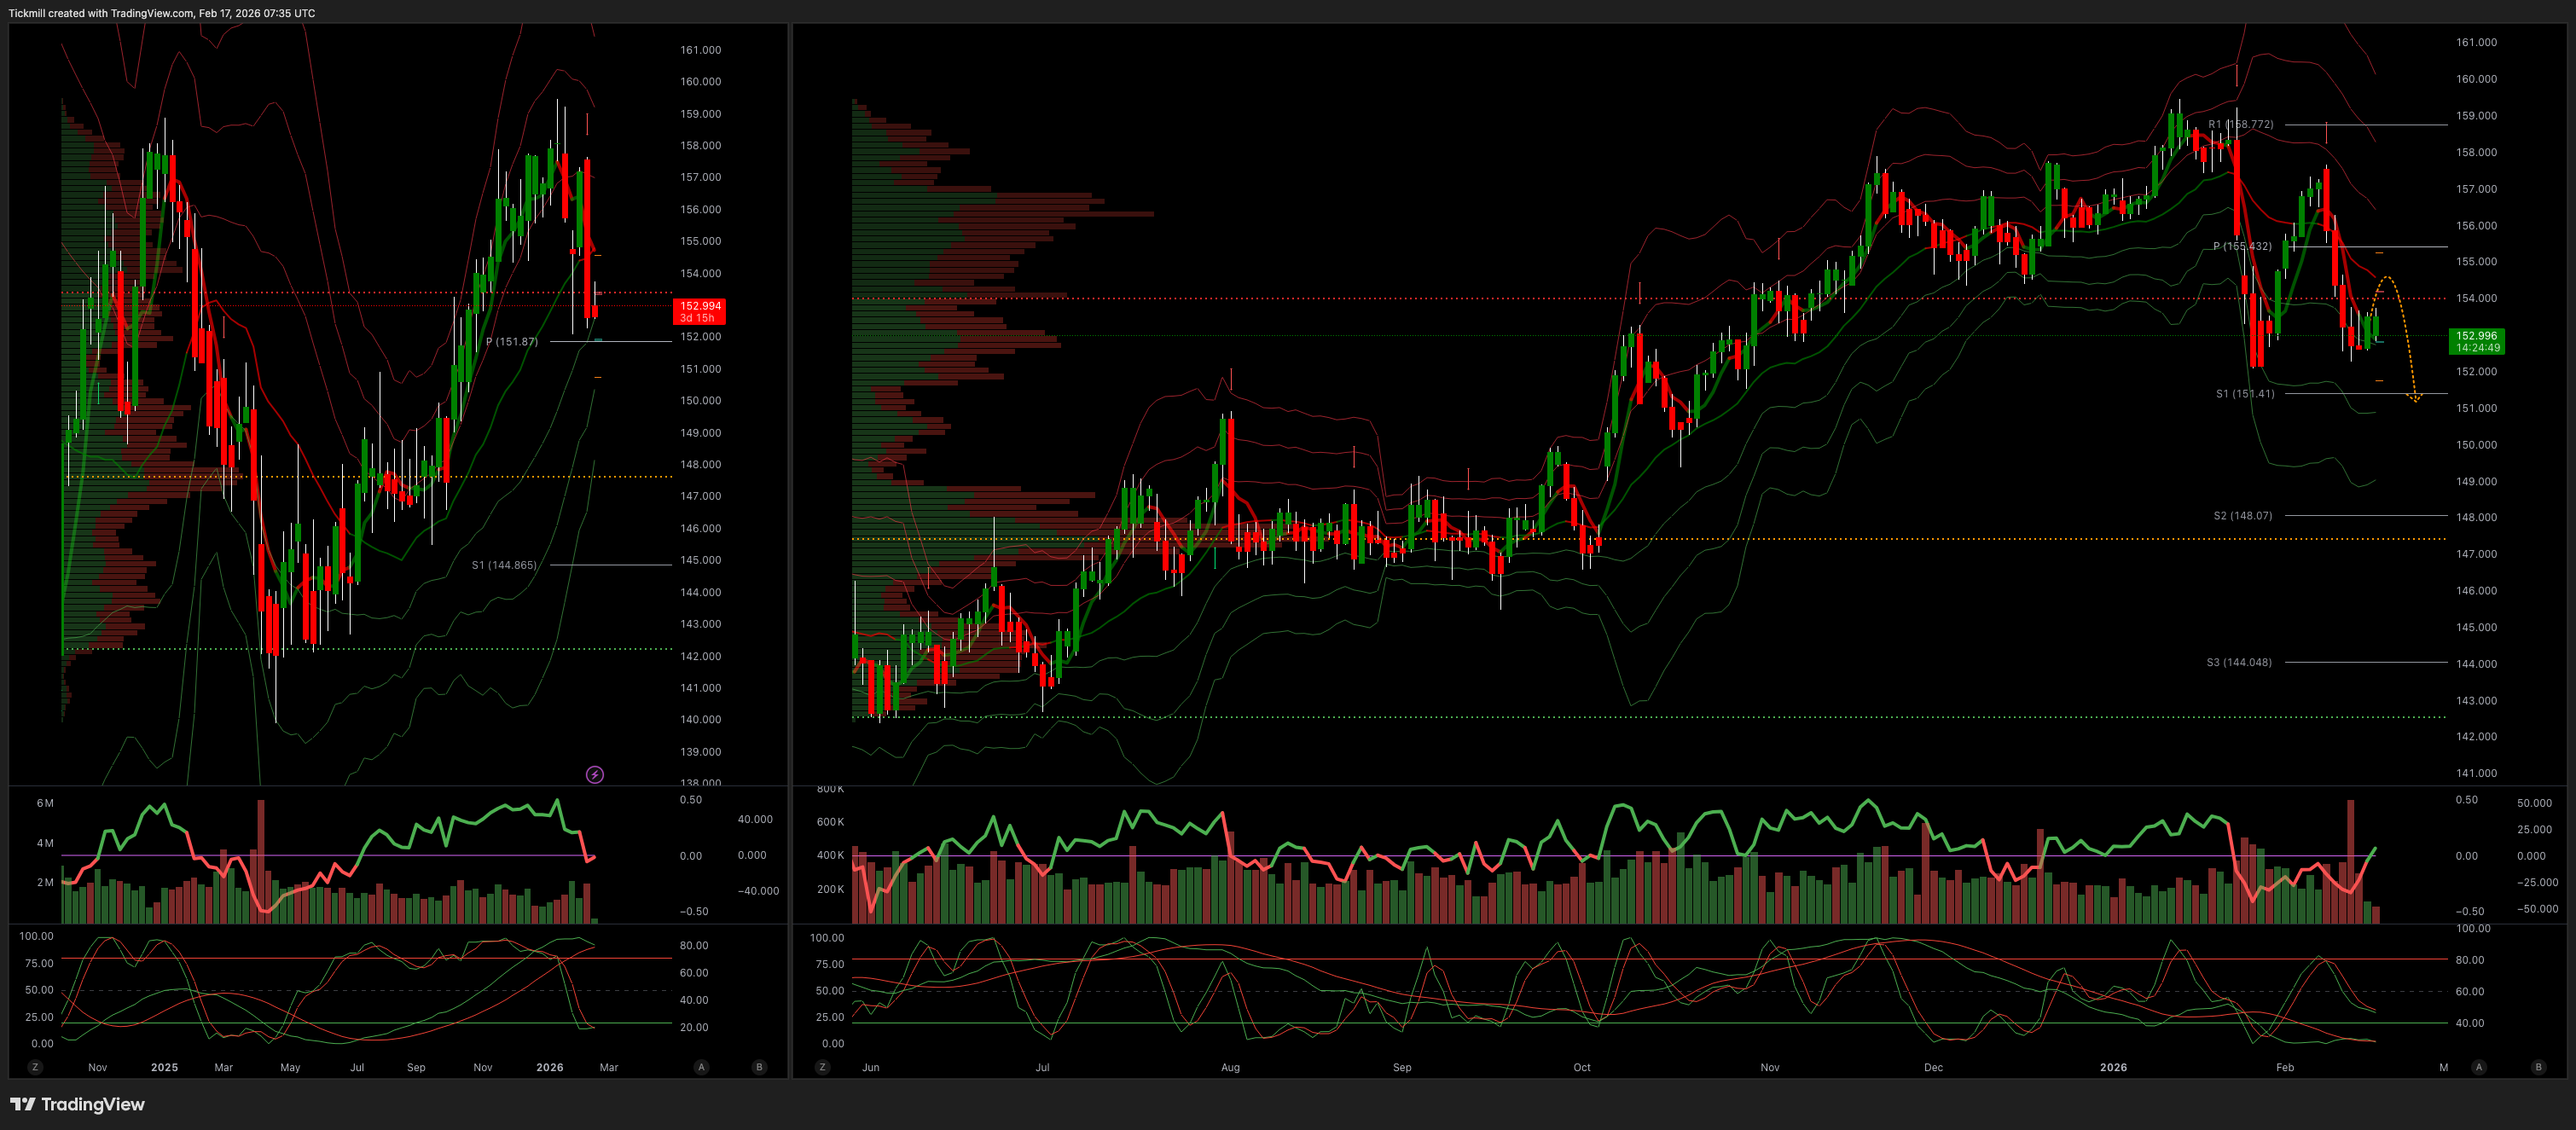Click the purple lightning bolt icon
Viewport: 2576px width, 1130px height.
pos(595,775)
